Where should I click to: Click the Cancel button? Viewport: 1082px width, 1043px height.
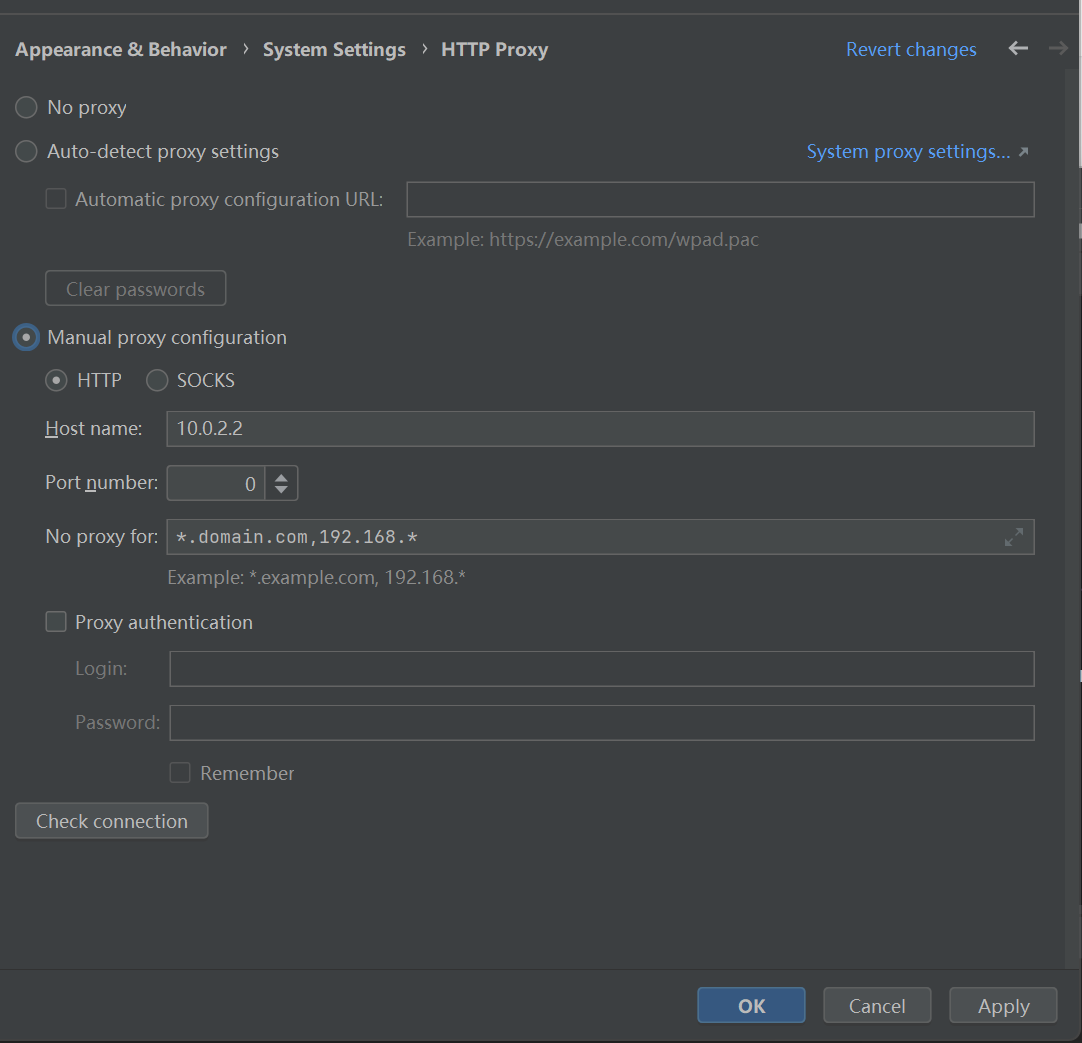[877, 1006]
